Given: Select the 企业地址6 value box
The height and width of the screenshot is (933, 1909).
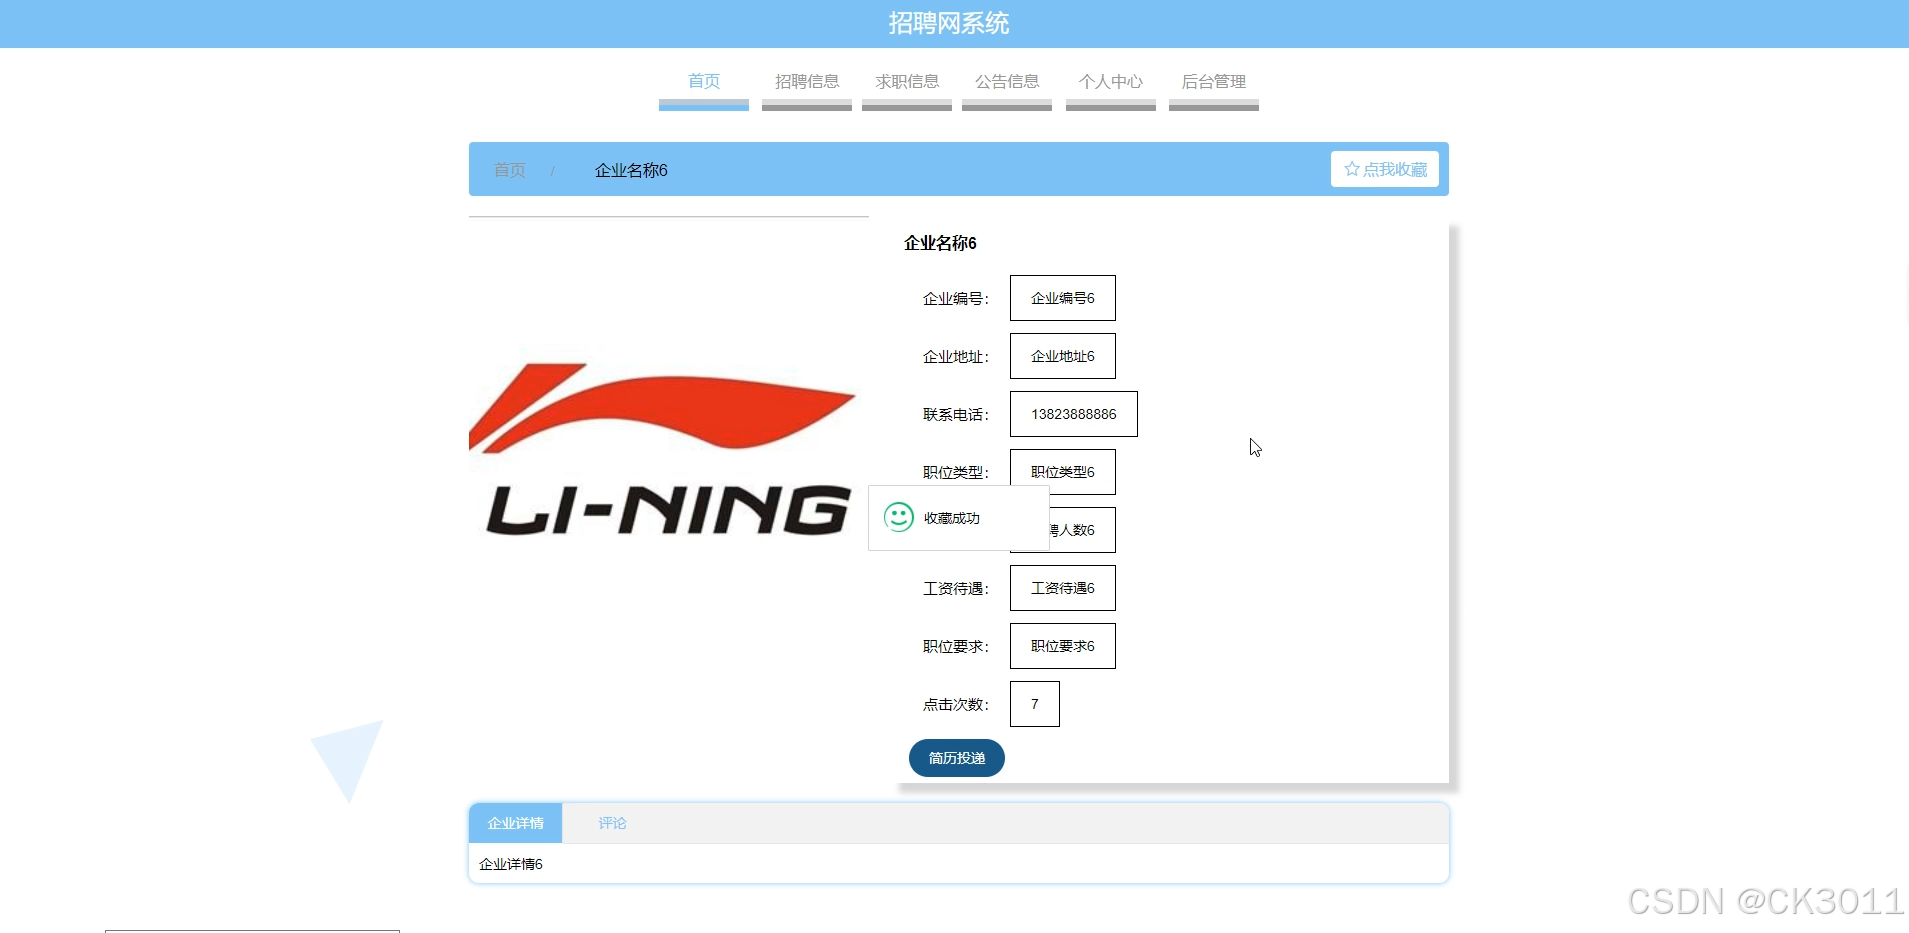Looking at the screenshot, I should (1063, 356).
